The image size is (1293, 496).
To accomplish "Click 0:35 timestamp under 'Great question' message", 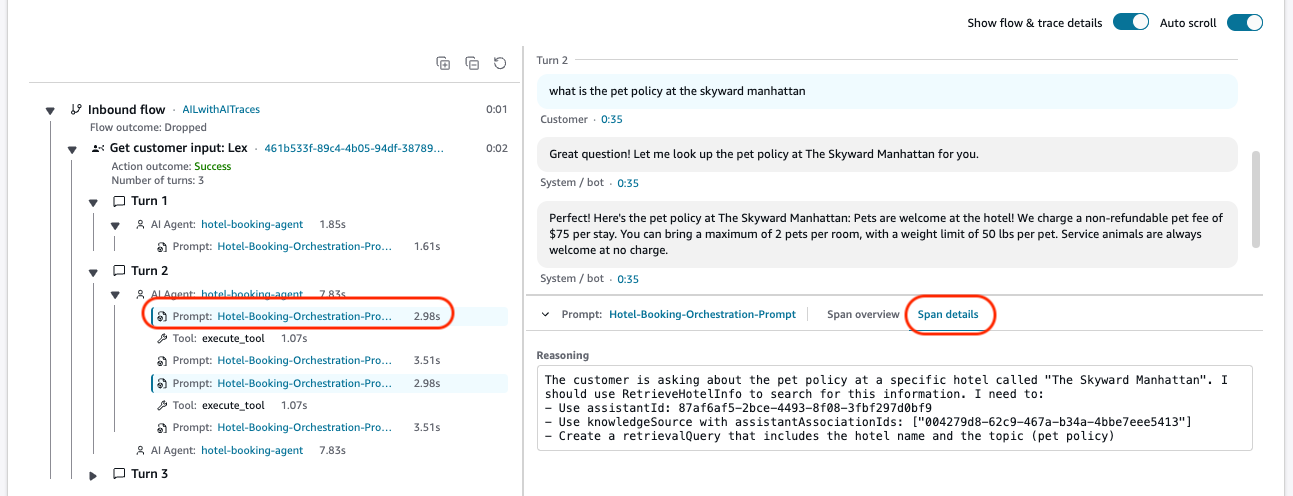I will [628, 183].
